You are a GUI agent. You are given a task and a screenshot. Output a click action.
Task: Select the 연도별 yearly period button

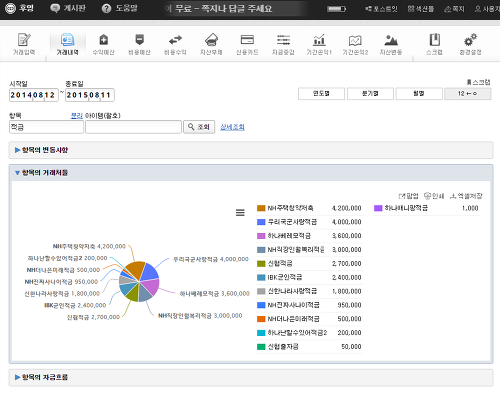321,94
